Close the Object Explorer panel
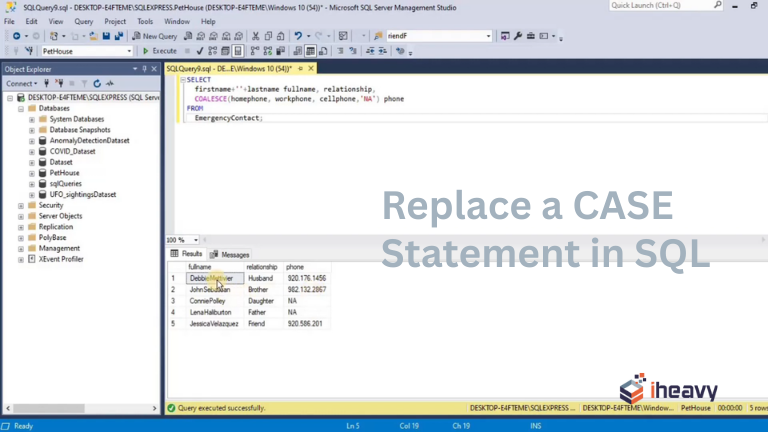 (x=154, y=69)
